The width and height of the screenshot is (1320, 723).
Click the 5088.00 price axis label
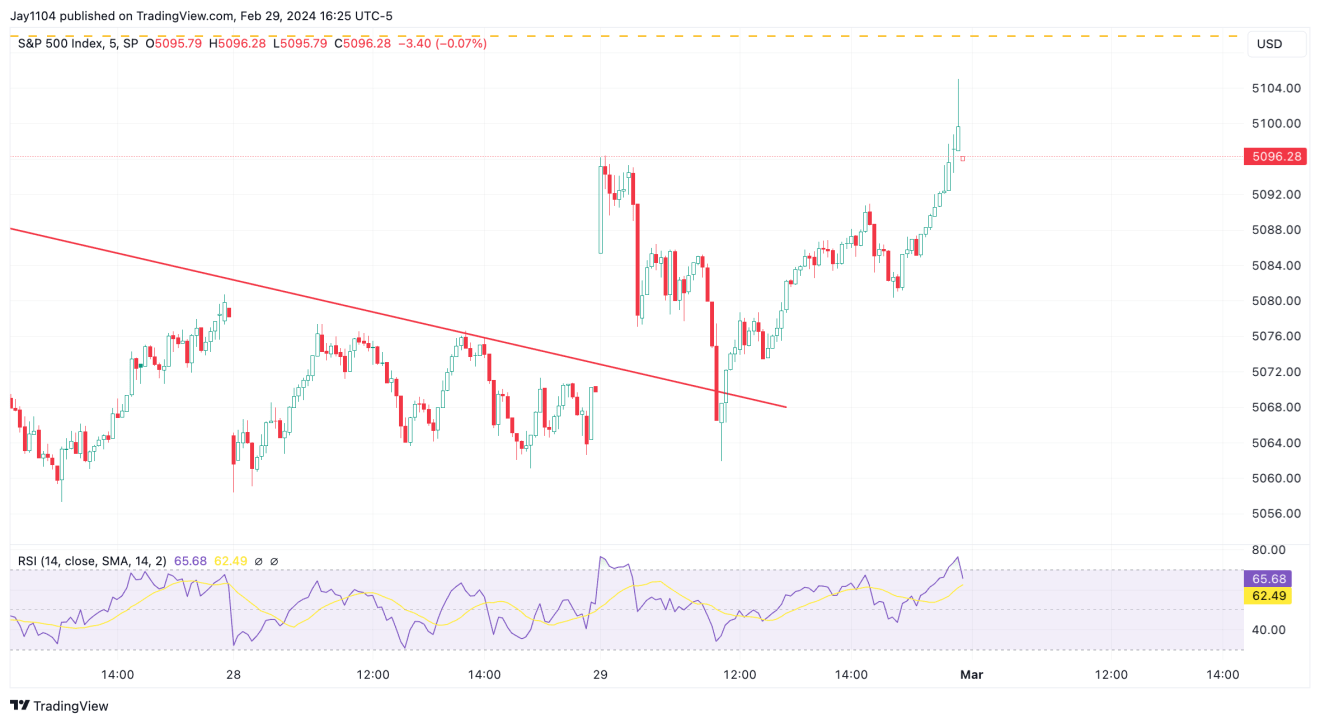(x=1276, y=230)
